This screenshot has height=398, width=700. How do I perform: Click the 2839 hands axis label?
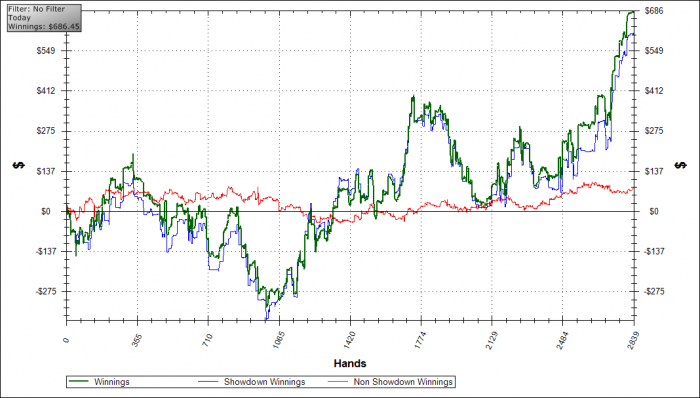click(632, 340)
